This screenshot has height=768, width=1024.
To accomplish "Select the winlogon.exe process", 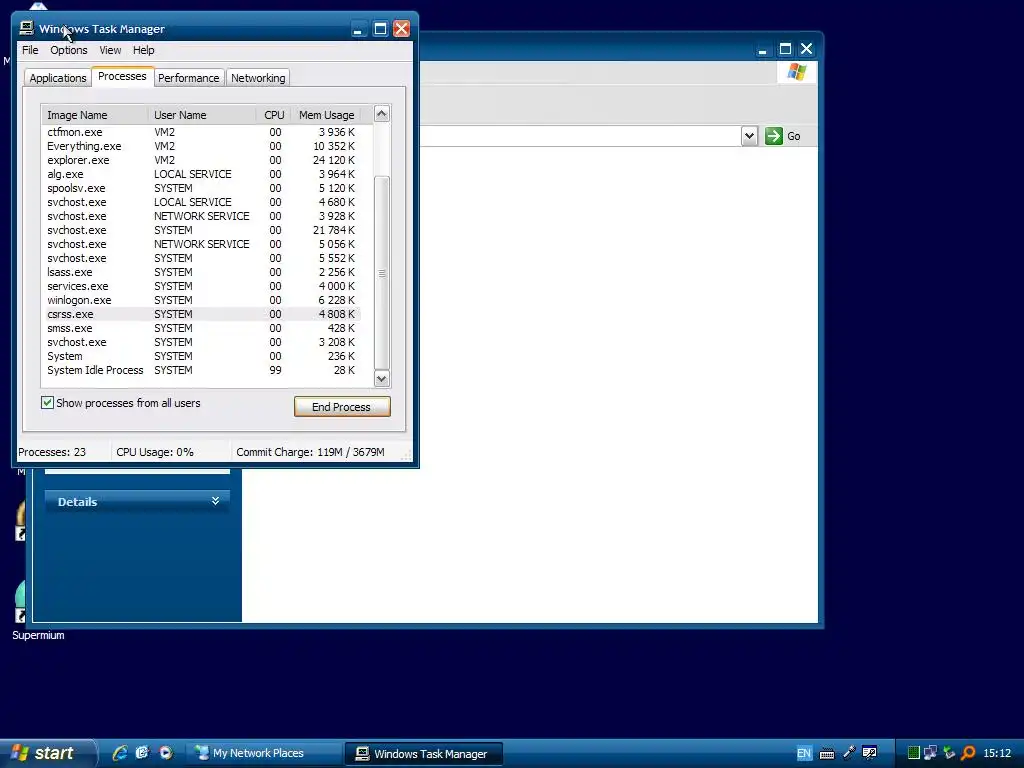I will click(x=200, y=300).
